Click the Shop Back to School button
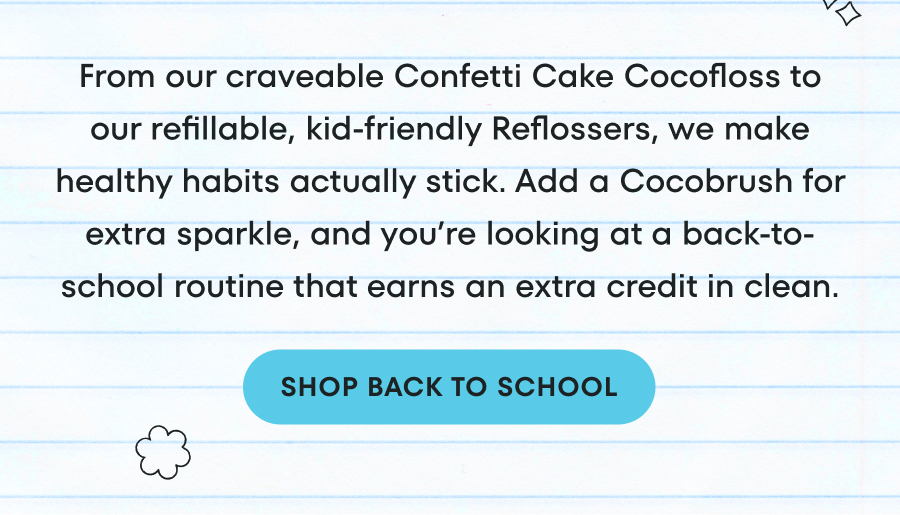This screenshot has width=900, height=515. pyautogui.click(x=449, y=387)
